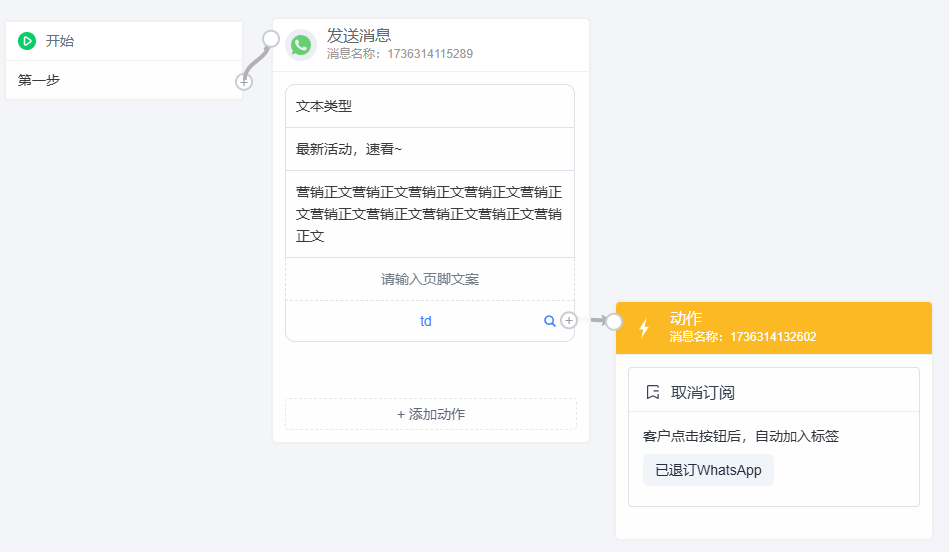Click the green start play icon
Screen dimensions: 949x552
click(27, 41)
